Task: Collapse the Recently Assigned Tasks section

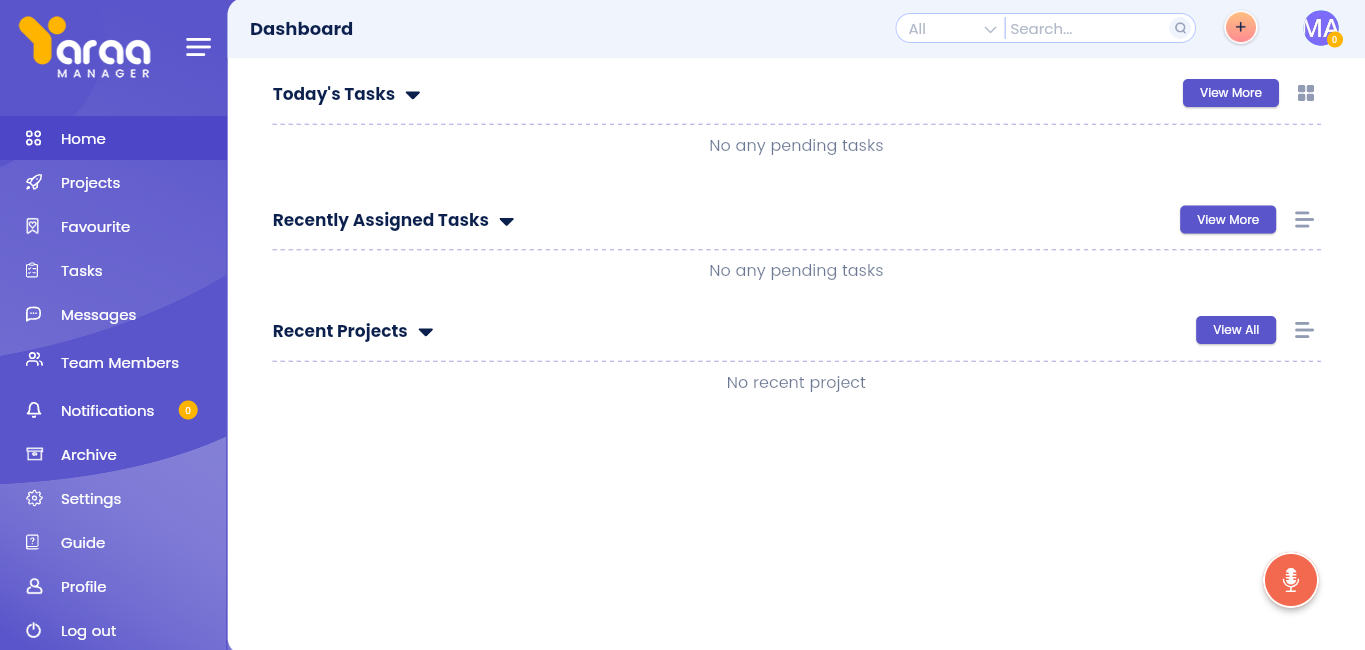Action: click(506, 221)
